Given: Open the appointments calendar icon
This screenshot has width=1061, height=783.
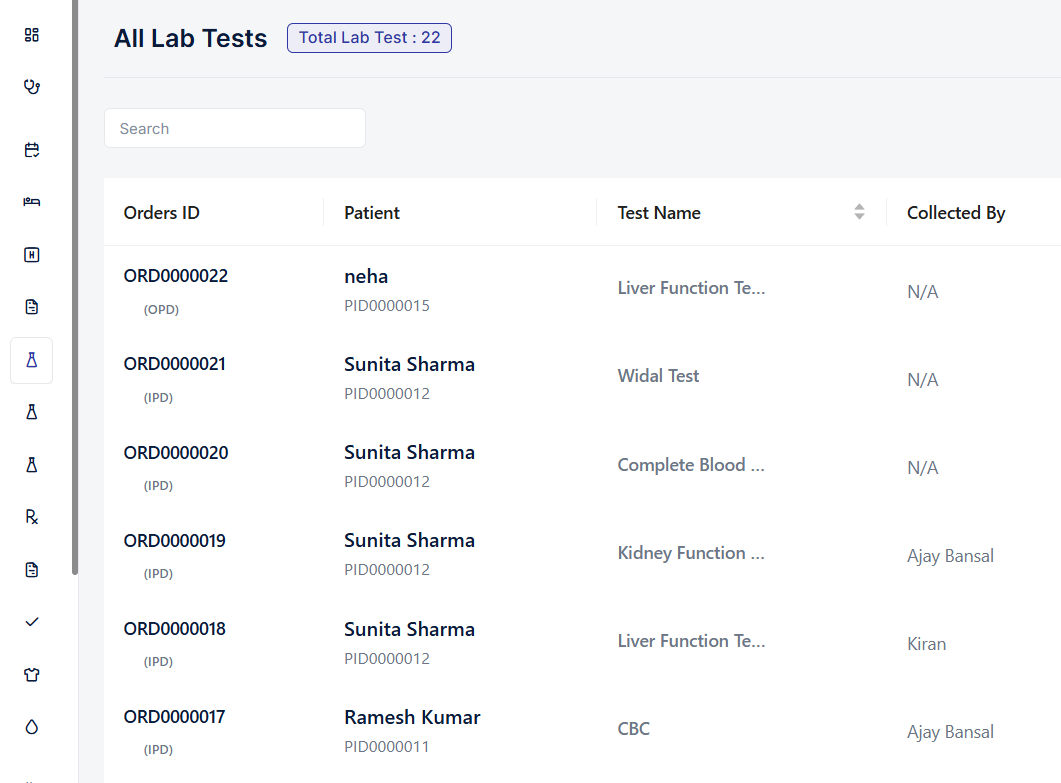Looking at the screenshot, I should 31,149.
